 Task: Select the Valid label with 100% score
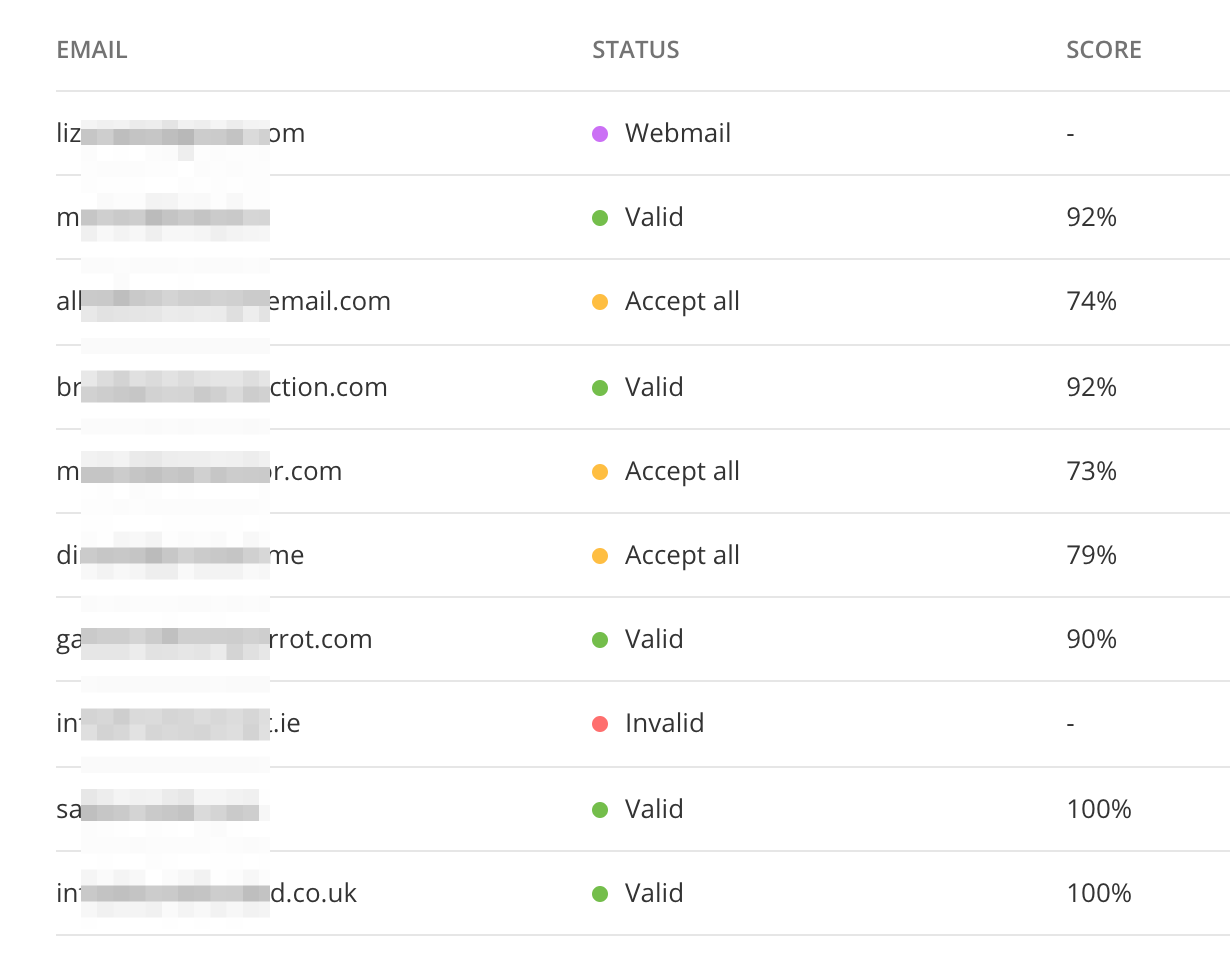[x=654, y=809]
